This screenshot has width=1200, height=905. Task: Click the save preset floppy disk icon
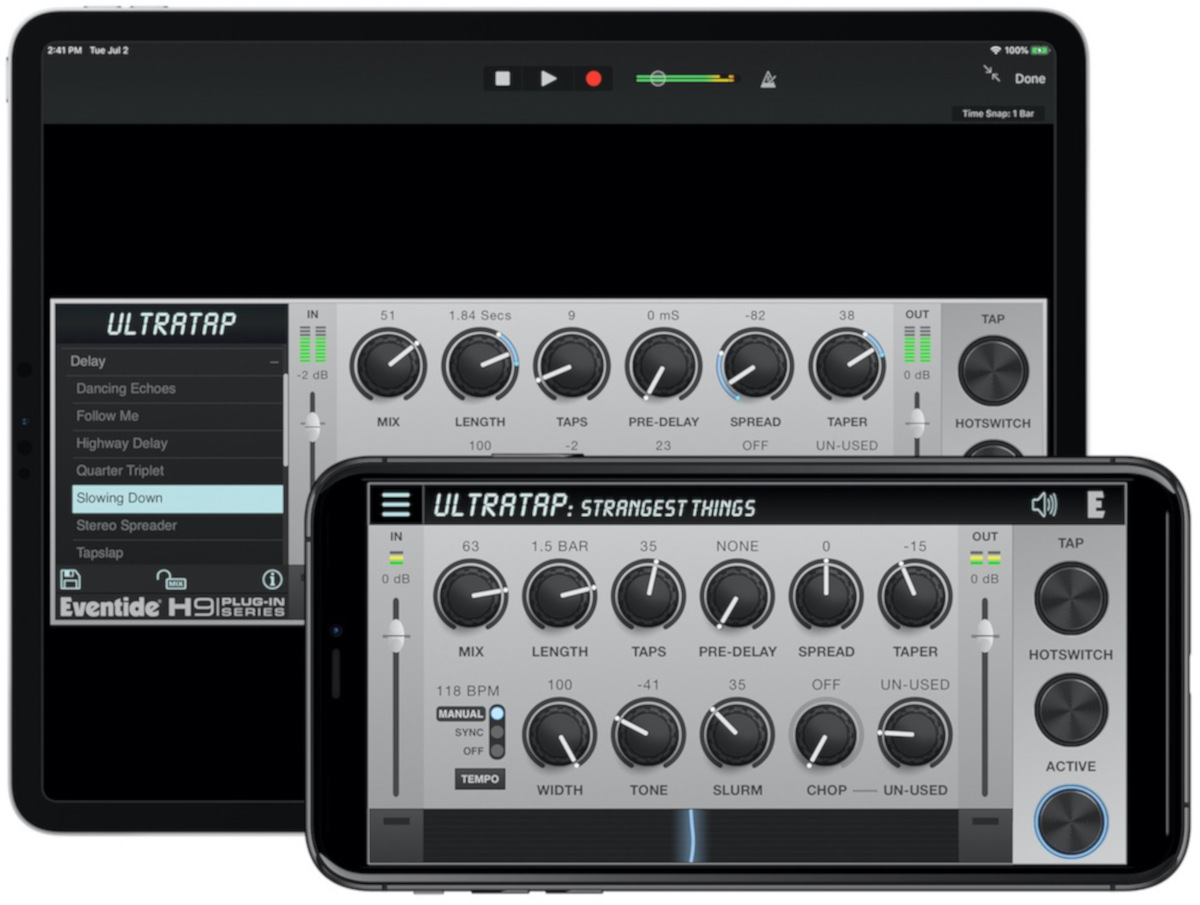pyautogui.click(x=70, y=579)
